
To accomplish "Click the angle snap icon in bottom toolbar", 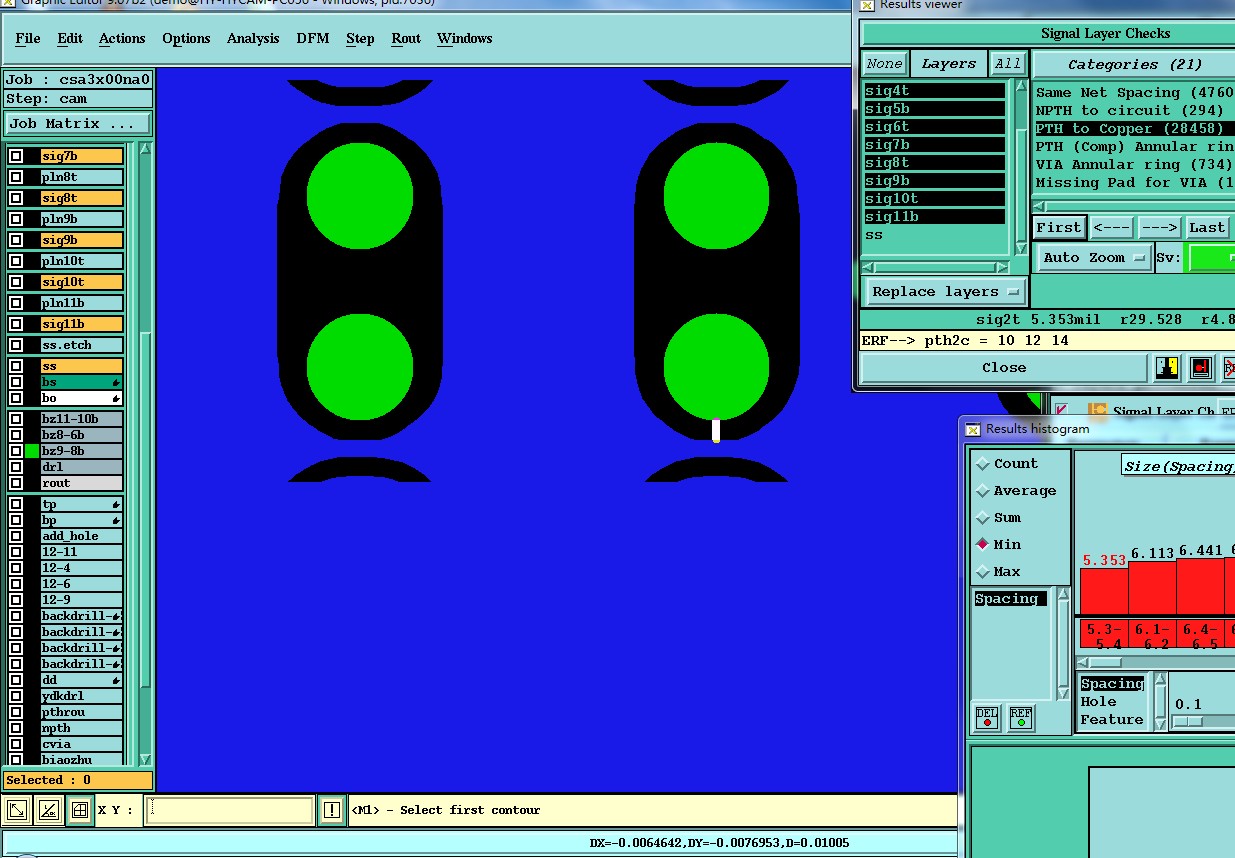I will tap(49, 810).
